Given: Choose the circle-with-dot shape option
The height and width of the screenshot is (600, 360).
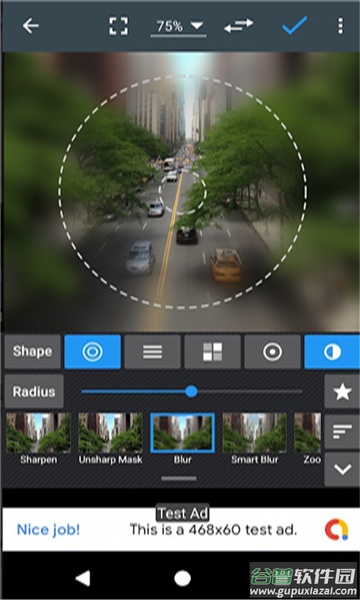Looking at the screenshot, I should [x=272, y=352].
